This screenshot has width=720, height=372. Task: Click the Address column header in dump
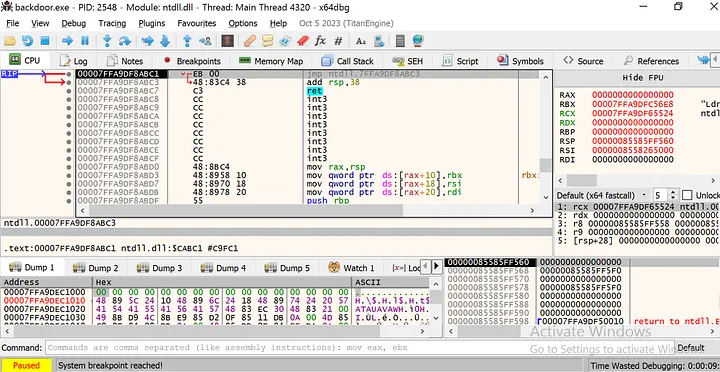pos(46,282)
